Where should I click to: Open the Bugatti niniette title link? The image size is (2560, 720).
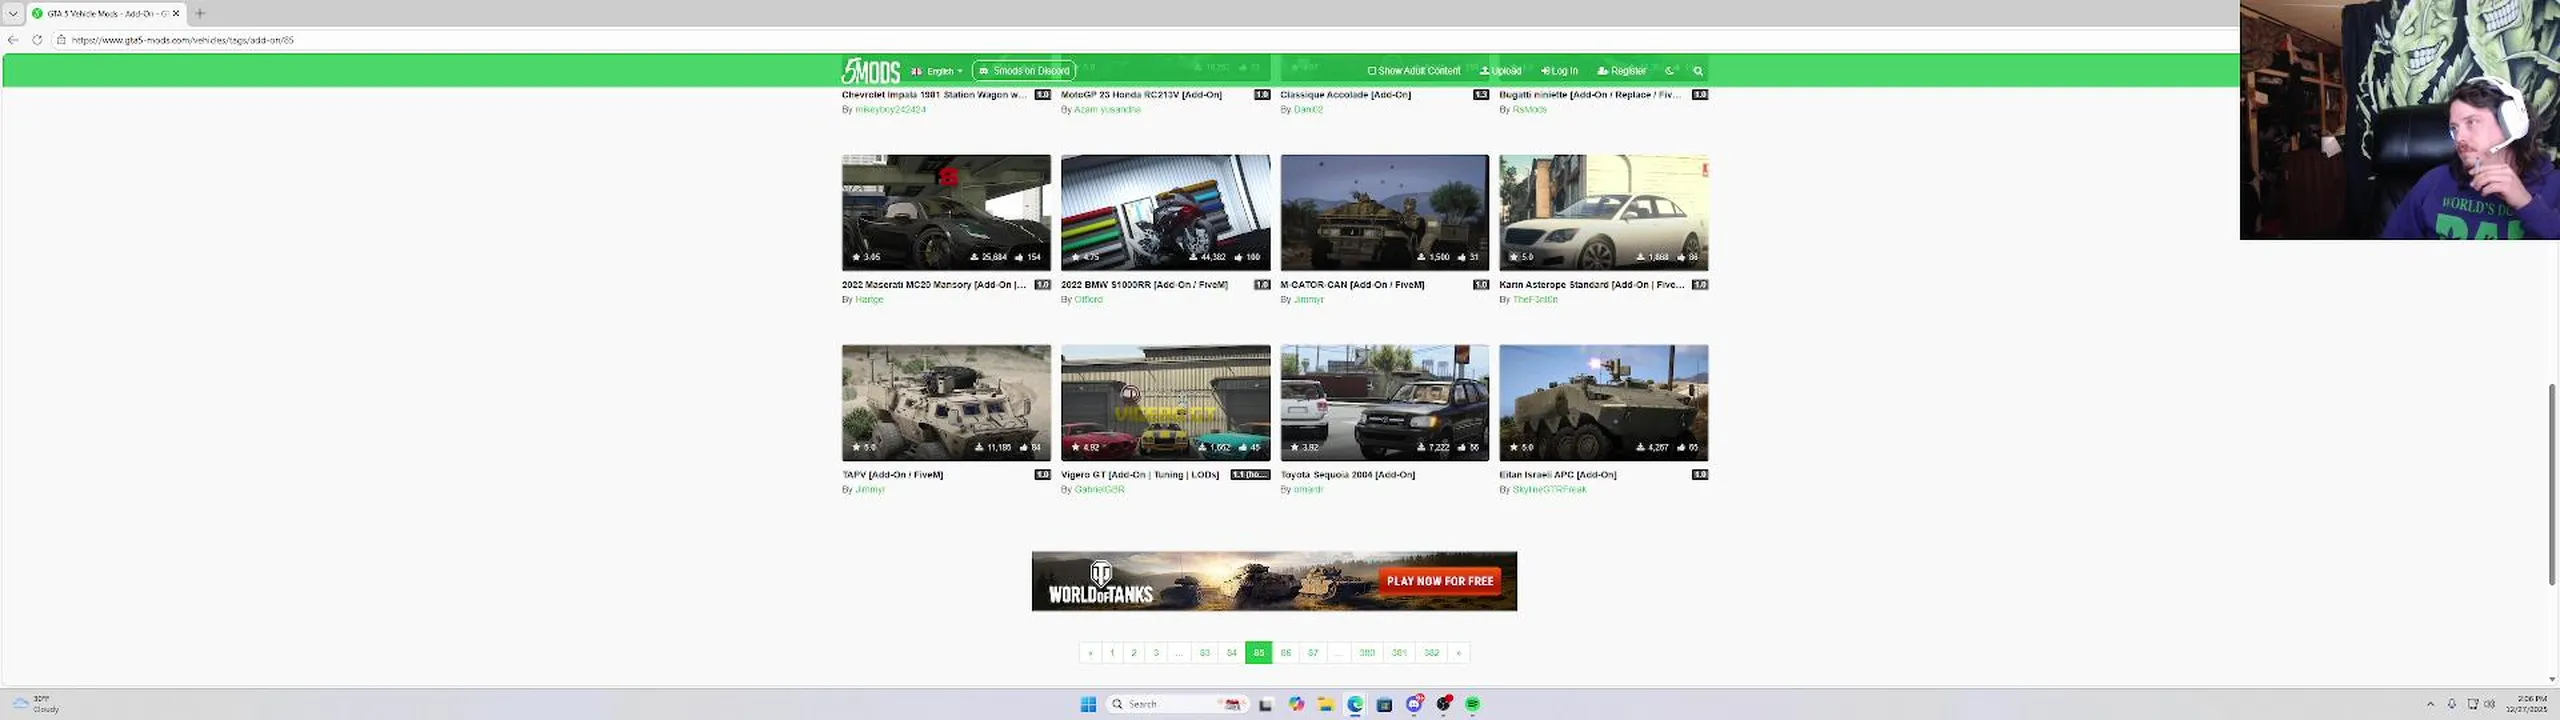point(1591,95)
